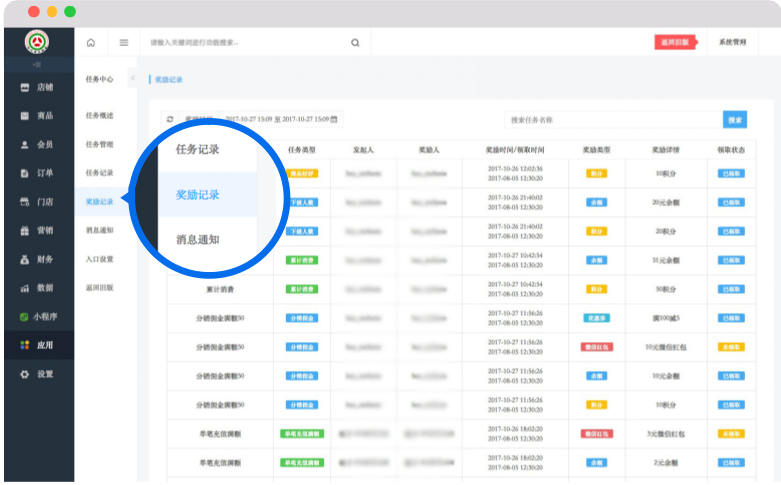Viewport: 781px width, 485px height.
Task: Click the blue 搜索 button
Action: coord(735,120)
